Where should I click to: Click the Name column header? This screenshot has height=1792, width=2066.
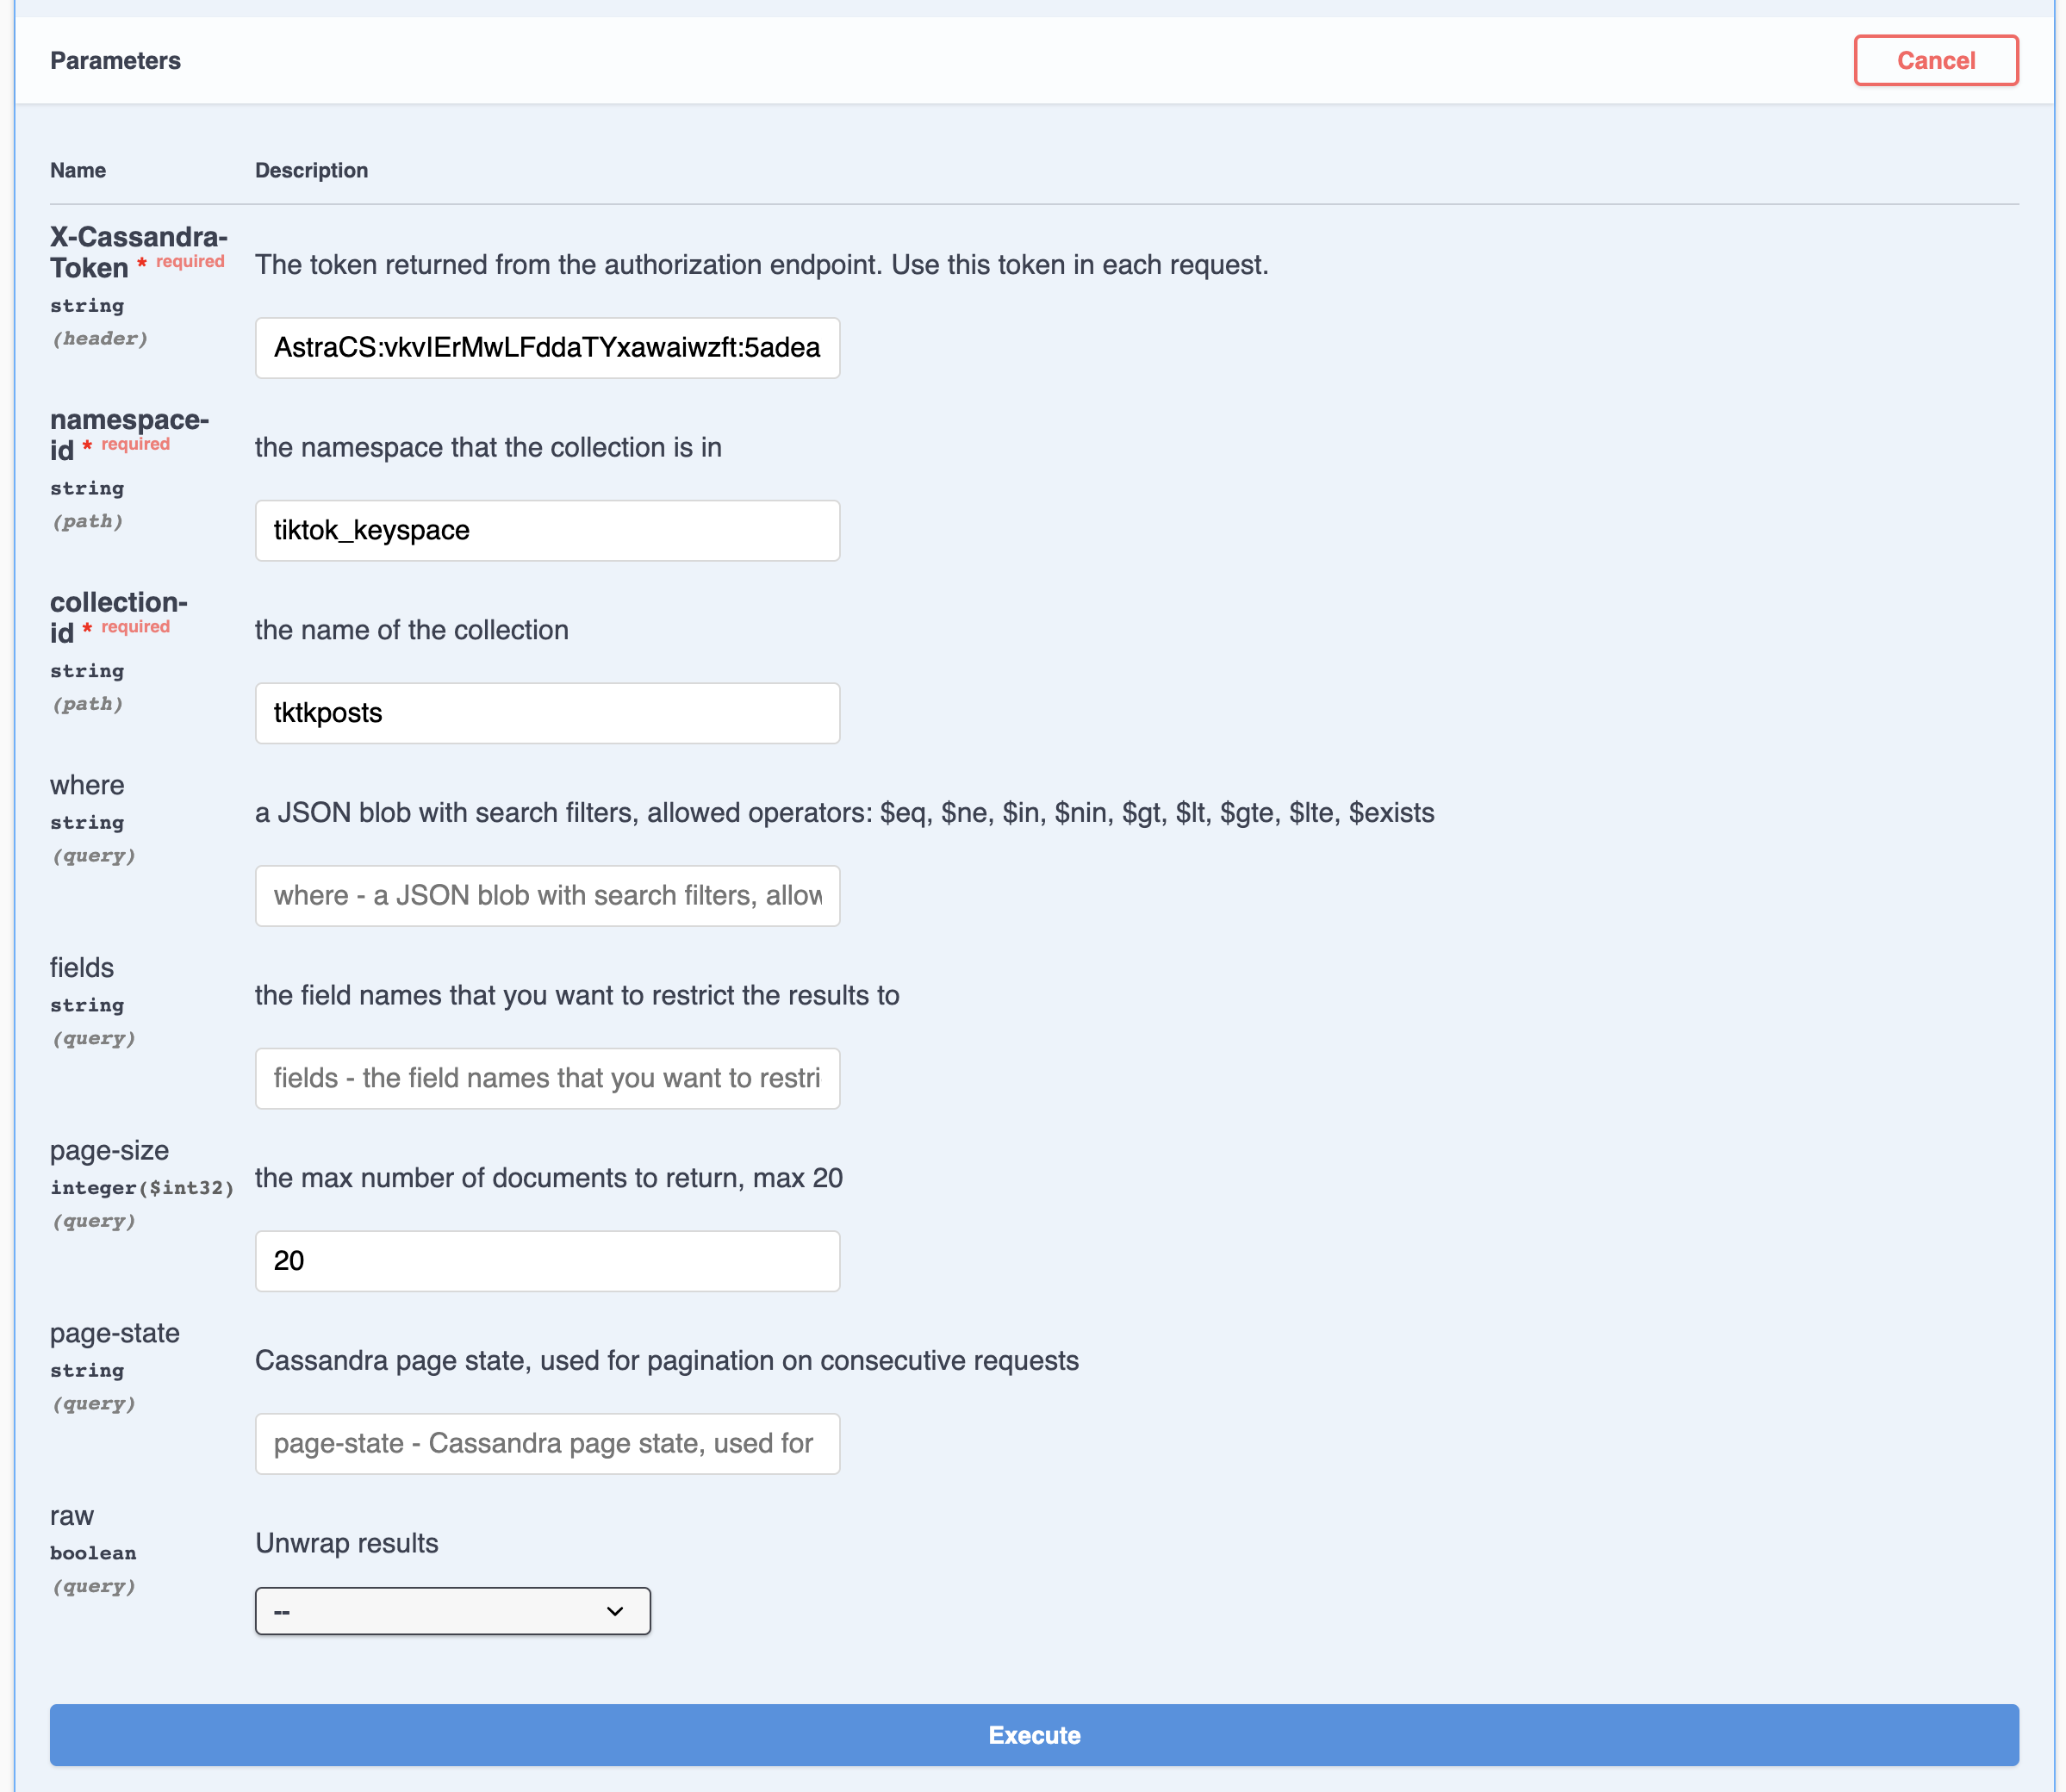pyautogui.click(x=78, y=170)
